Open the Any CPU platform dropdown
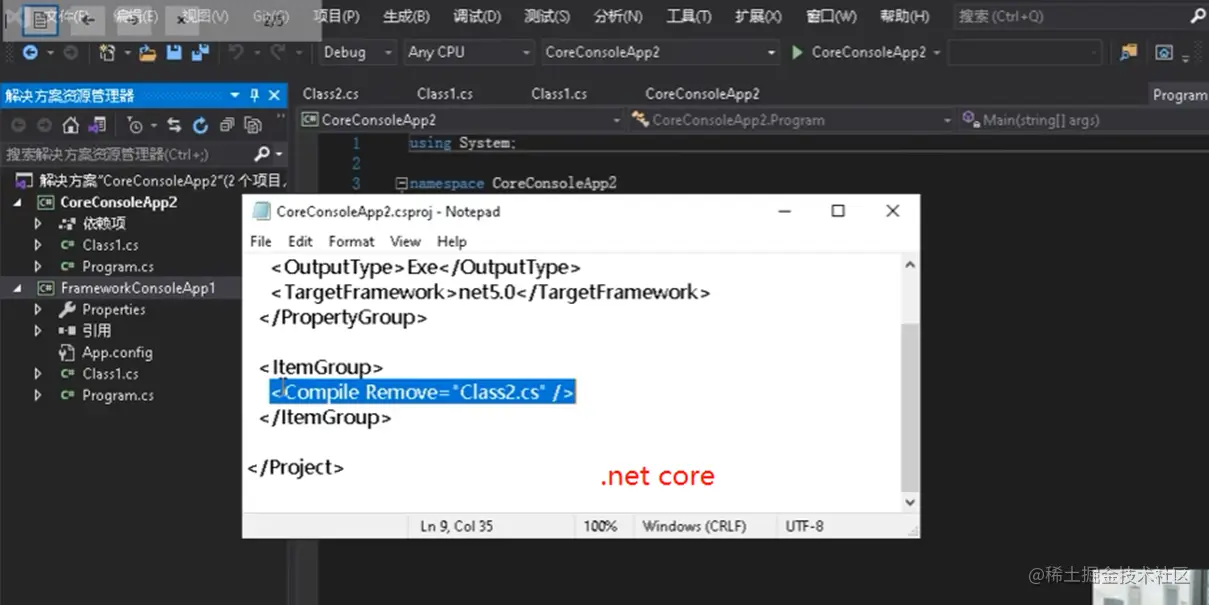Image resolution: width=1209 pixels, height=605 pixels. (x=468, y=52)
